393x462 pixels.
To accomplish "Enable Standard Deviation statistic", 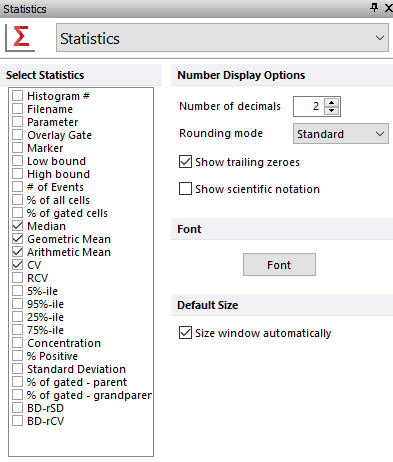I will click(x=17, y=369).
